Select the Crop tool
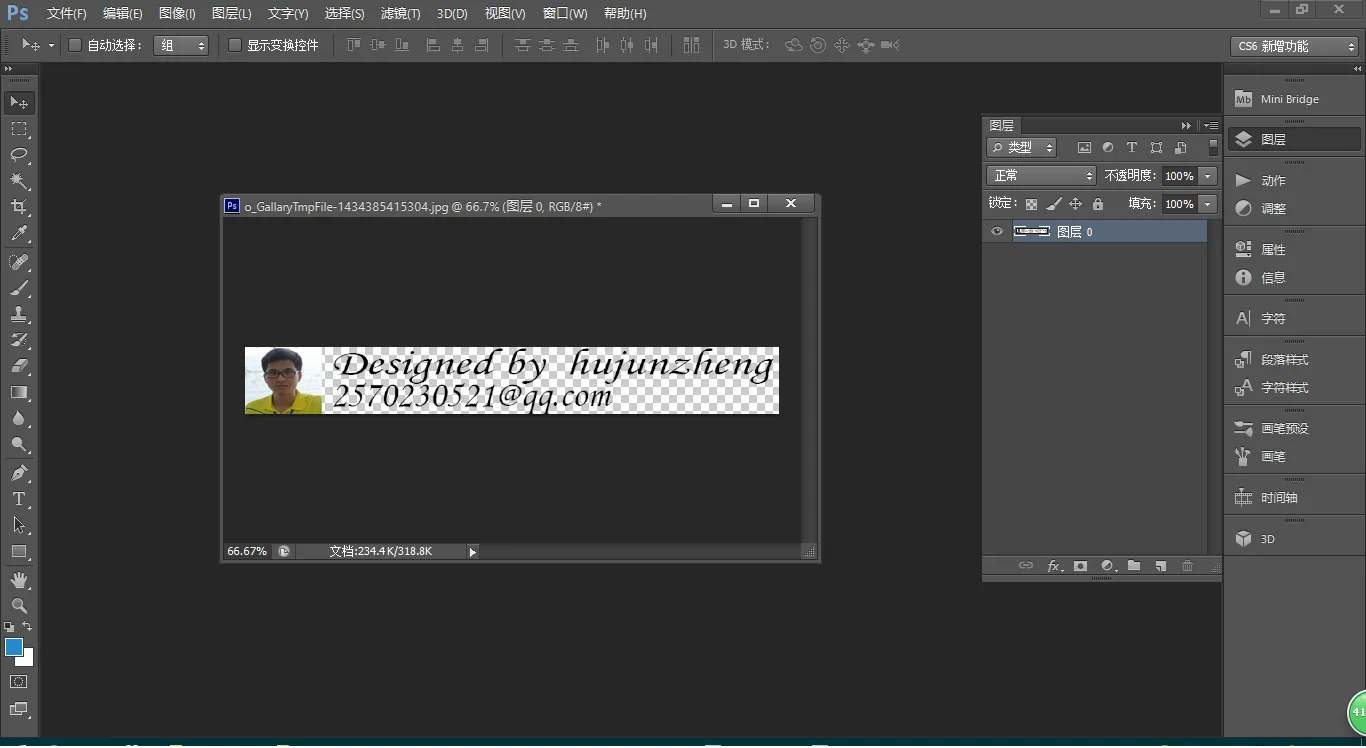 click(x=19, y=207)
